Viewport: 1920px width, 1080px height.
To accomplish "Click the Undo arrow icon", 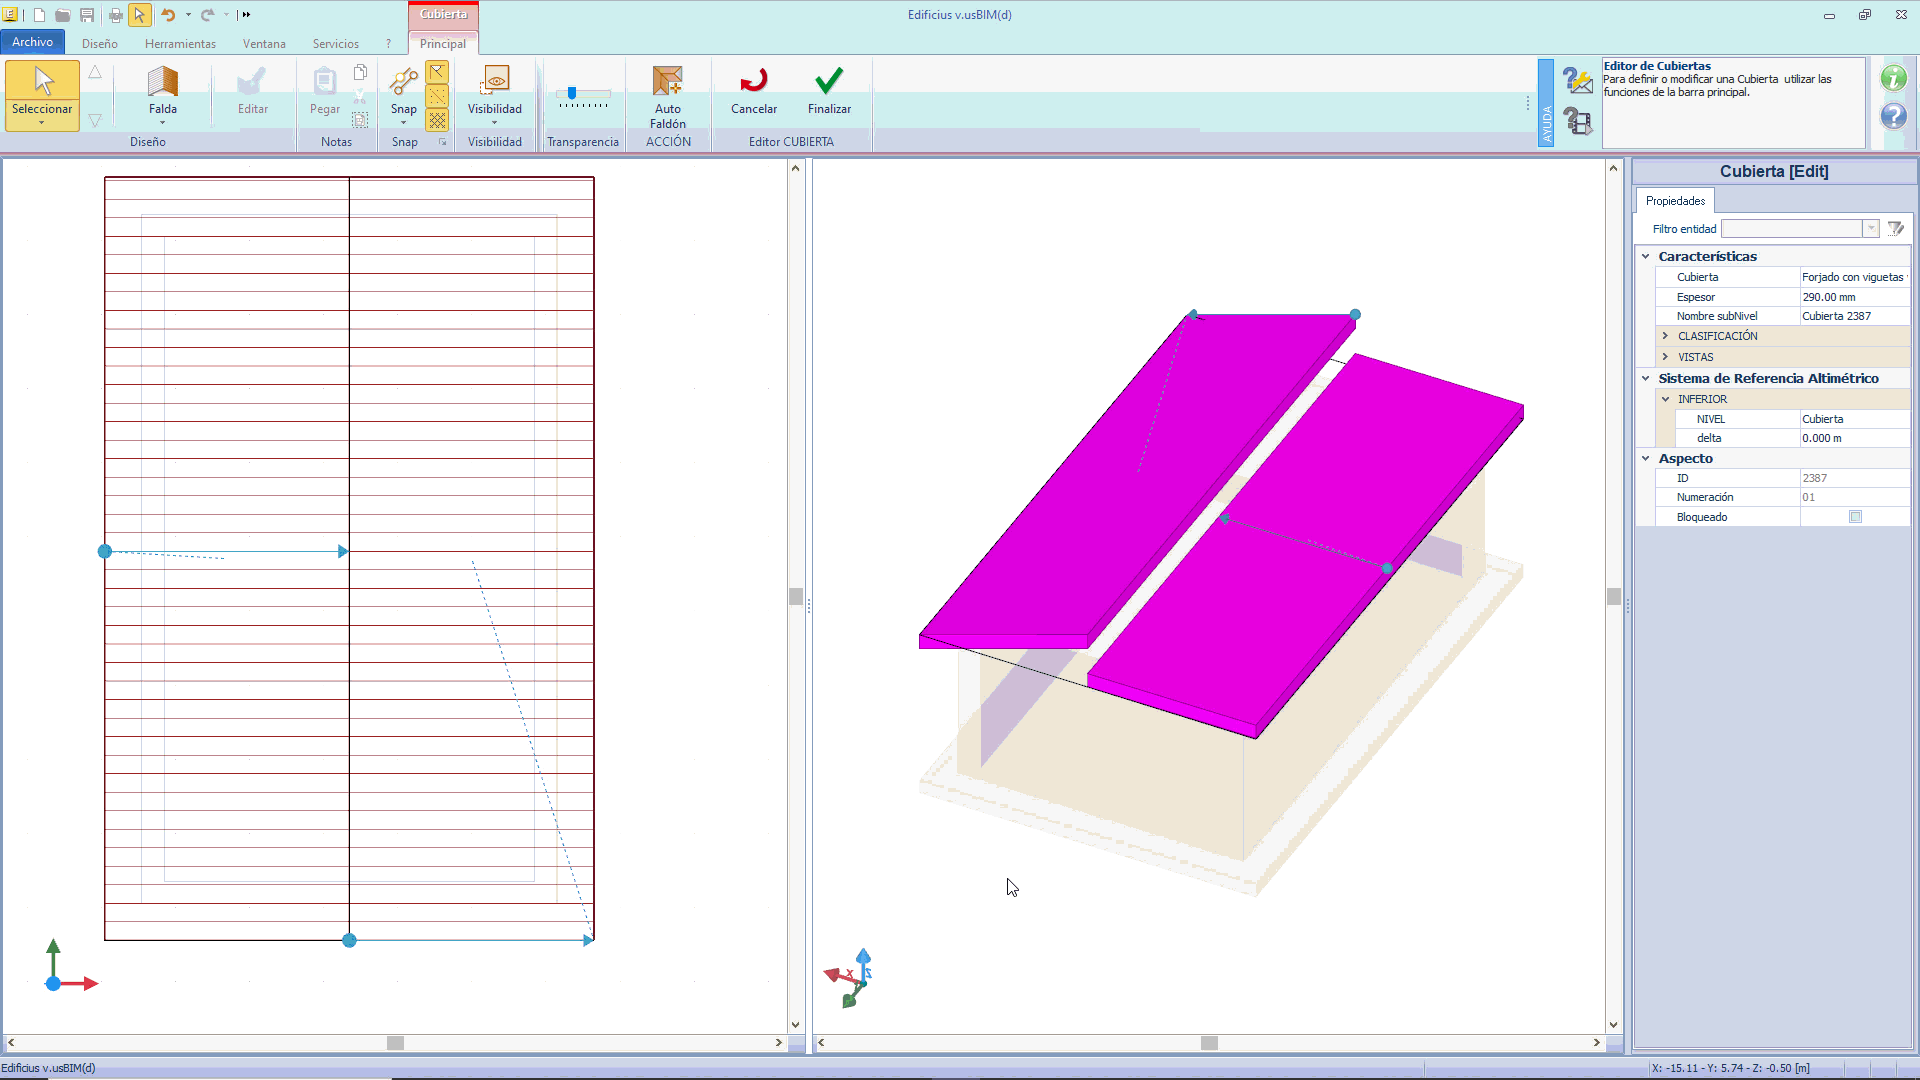I will coord(168,15).
